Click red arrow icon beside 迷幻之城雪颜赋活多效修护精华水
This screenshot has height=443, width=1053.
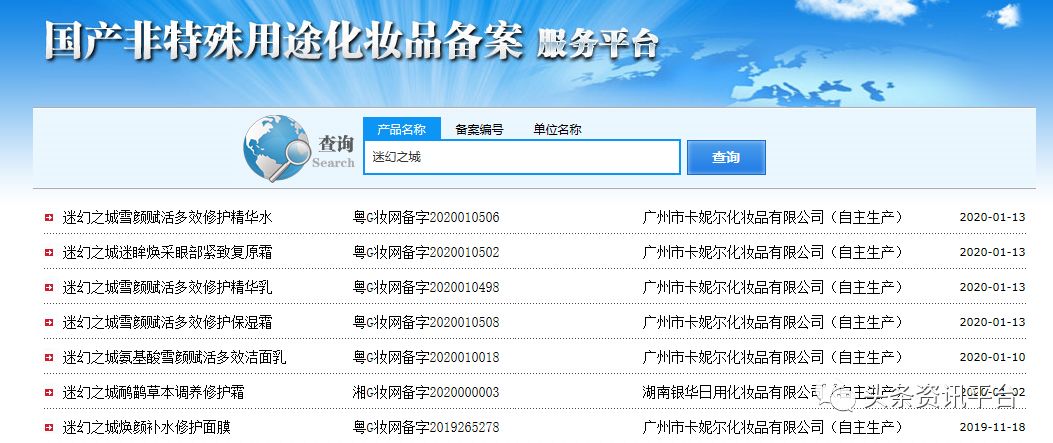coord(49,217)
